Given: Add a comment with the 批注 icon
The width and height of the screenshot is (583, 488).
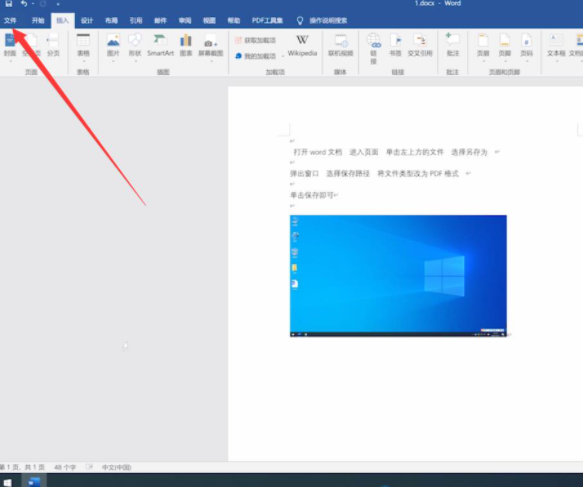Looking at the screenshot, I should 452,45.
